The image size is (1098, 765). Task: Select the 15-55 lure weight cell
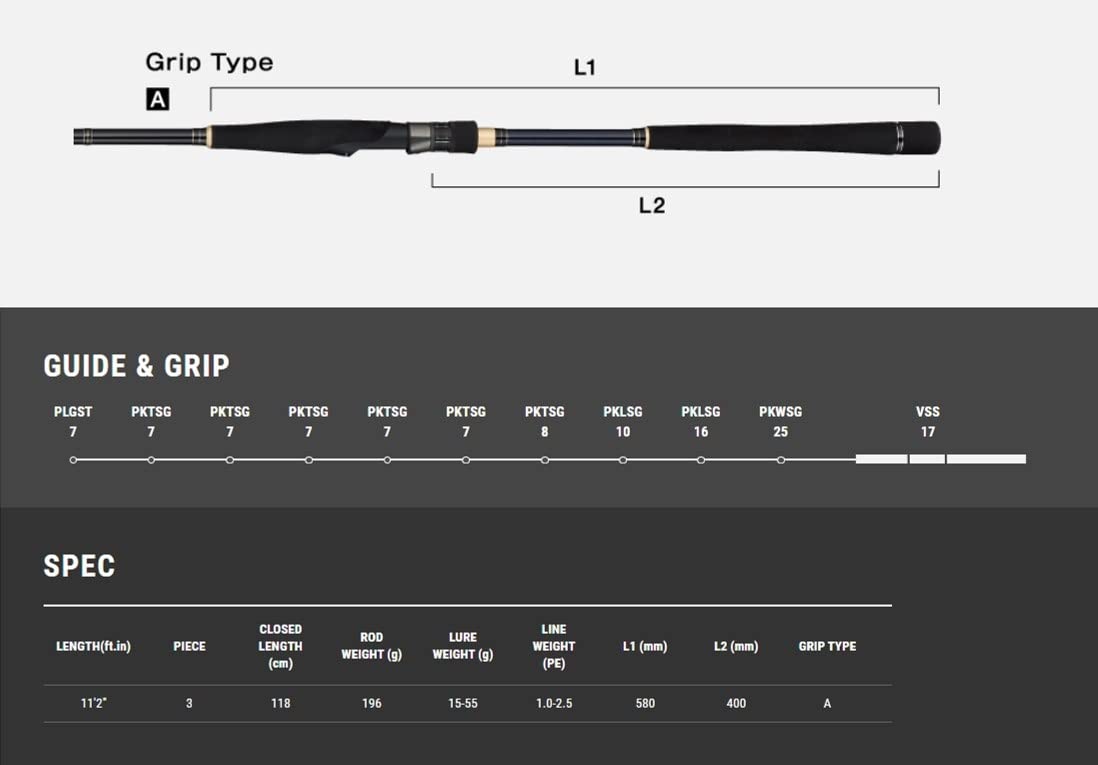click(463, 703)
